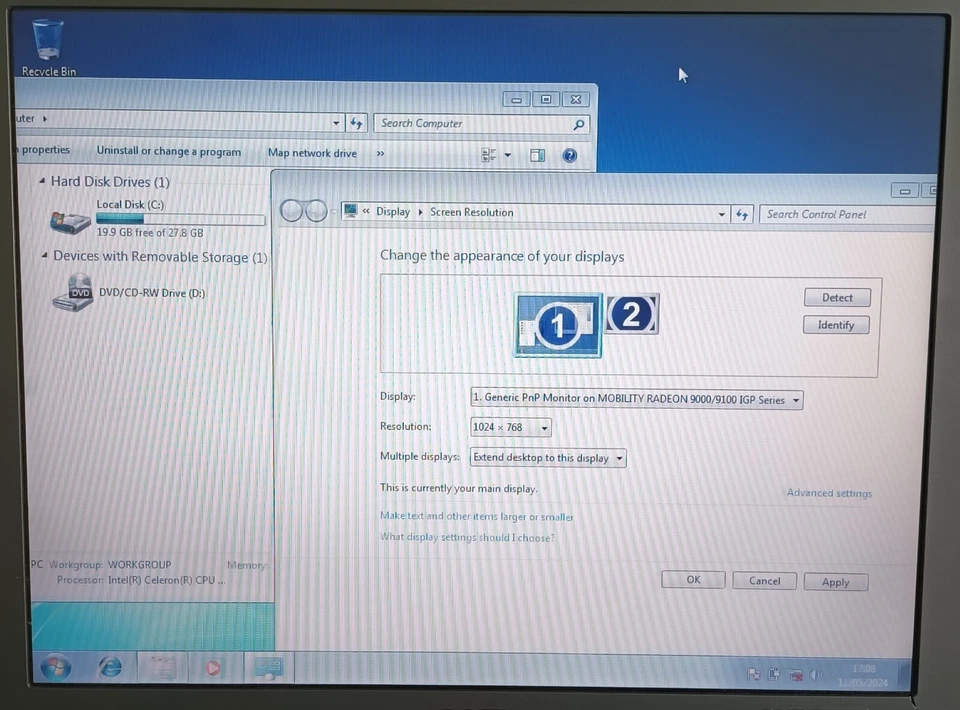The image size is (960, 710).
Task: Click the Start orb
Action: coord(55,667)
